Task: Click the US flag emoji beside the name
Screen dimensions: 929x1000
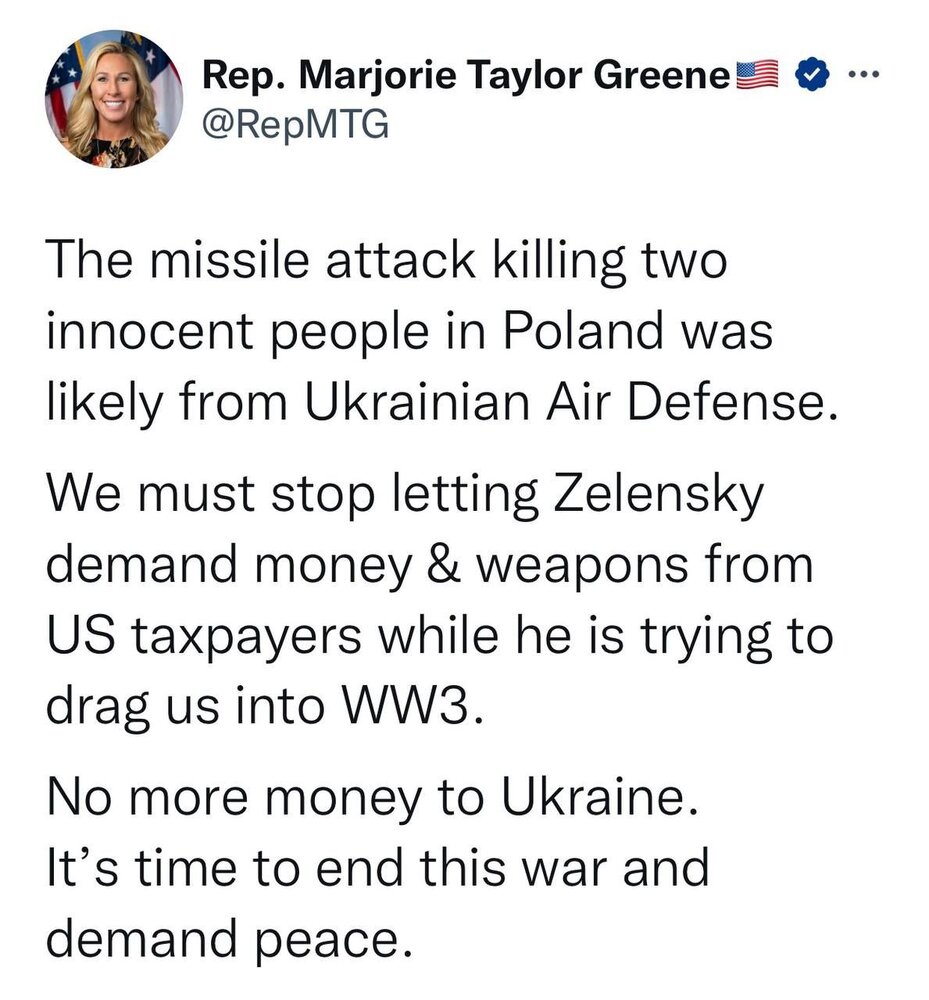Action: pyautogui.click(x=757, y=75)
